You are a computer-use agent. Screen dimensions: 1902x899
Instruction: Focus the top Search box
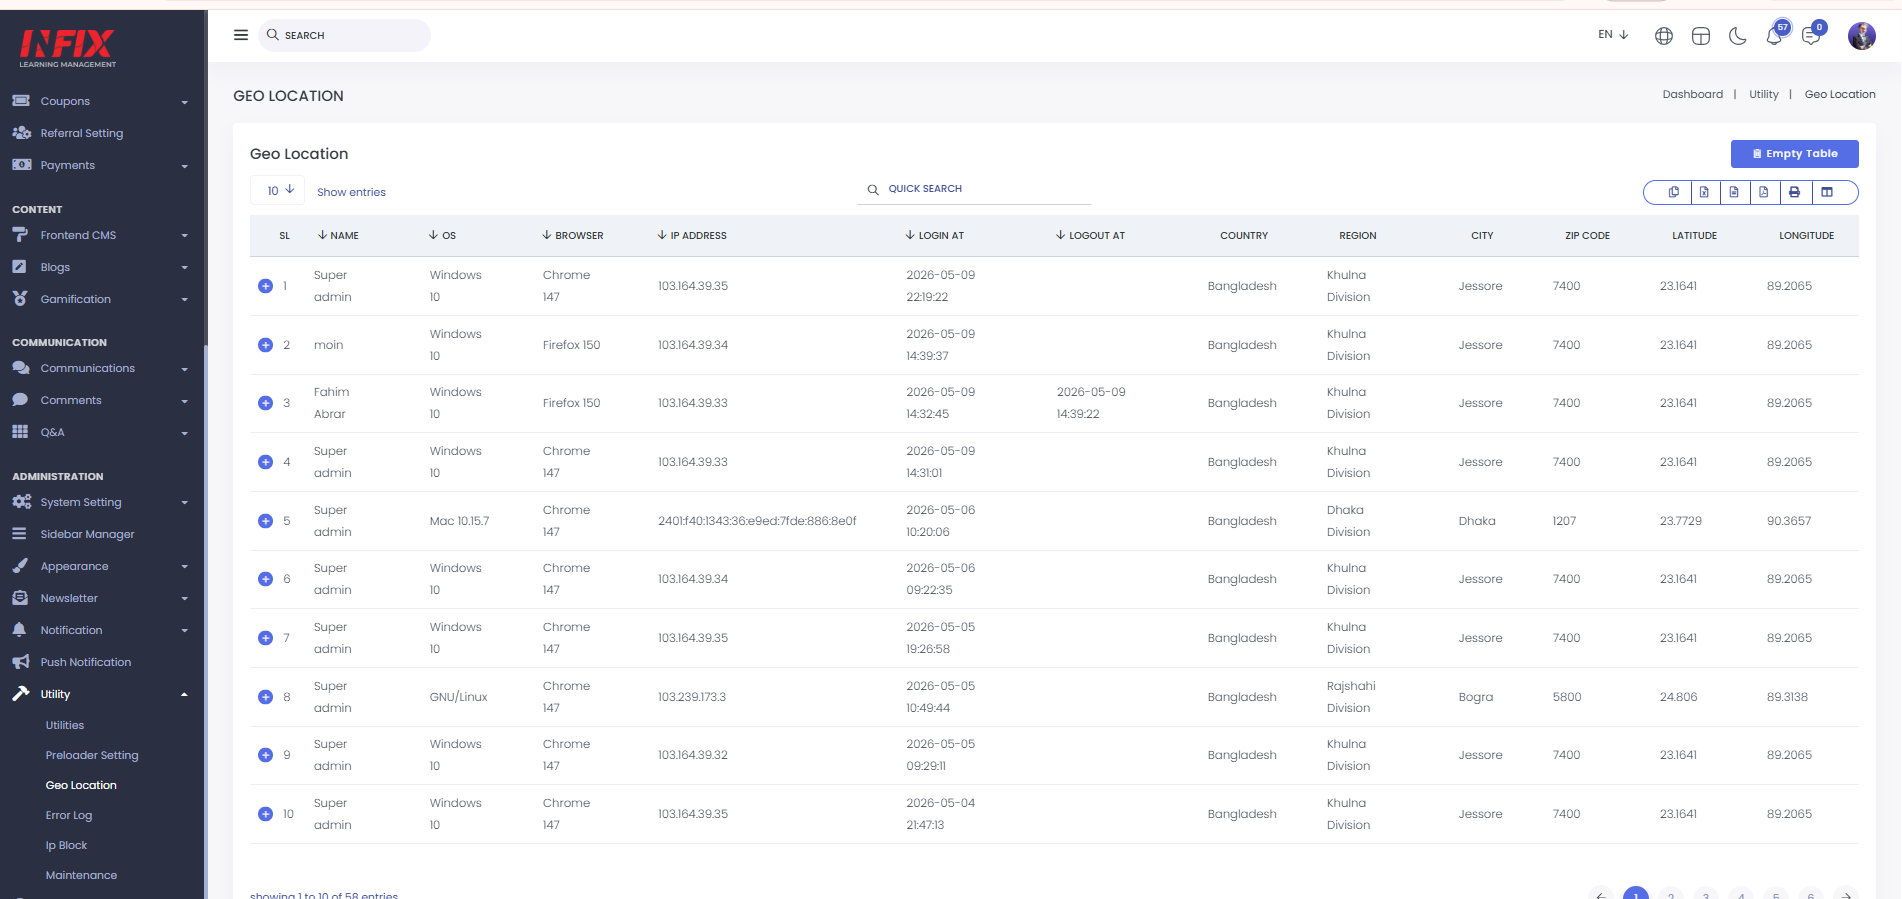tap(345, 35)
